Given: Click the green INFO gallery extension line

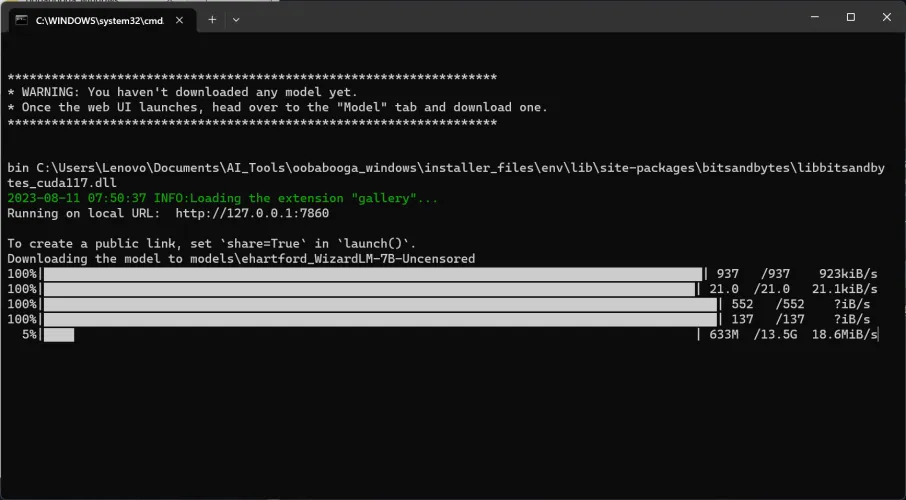Looking at the screenshot, I should (222, 198).
